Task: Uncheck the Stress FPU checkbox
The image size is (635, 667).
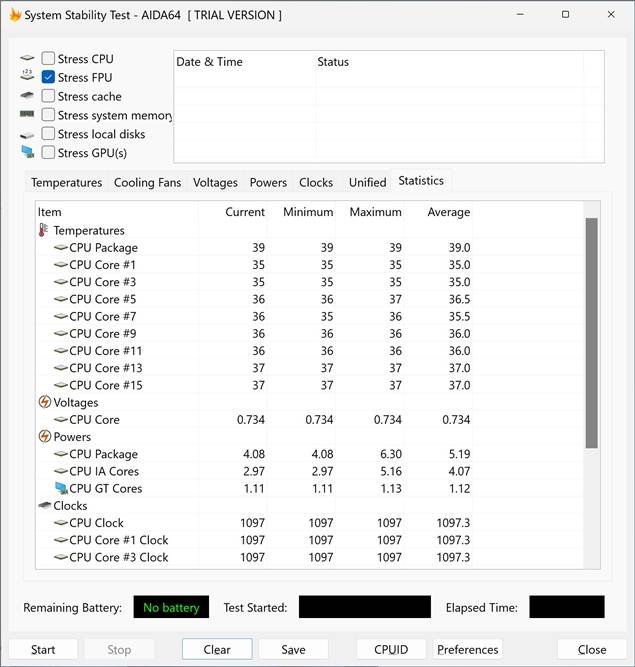Action: [x=48, y=78]
